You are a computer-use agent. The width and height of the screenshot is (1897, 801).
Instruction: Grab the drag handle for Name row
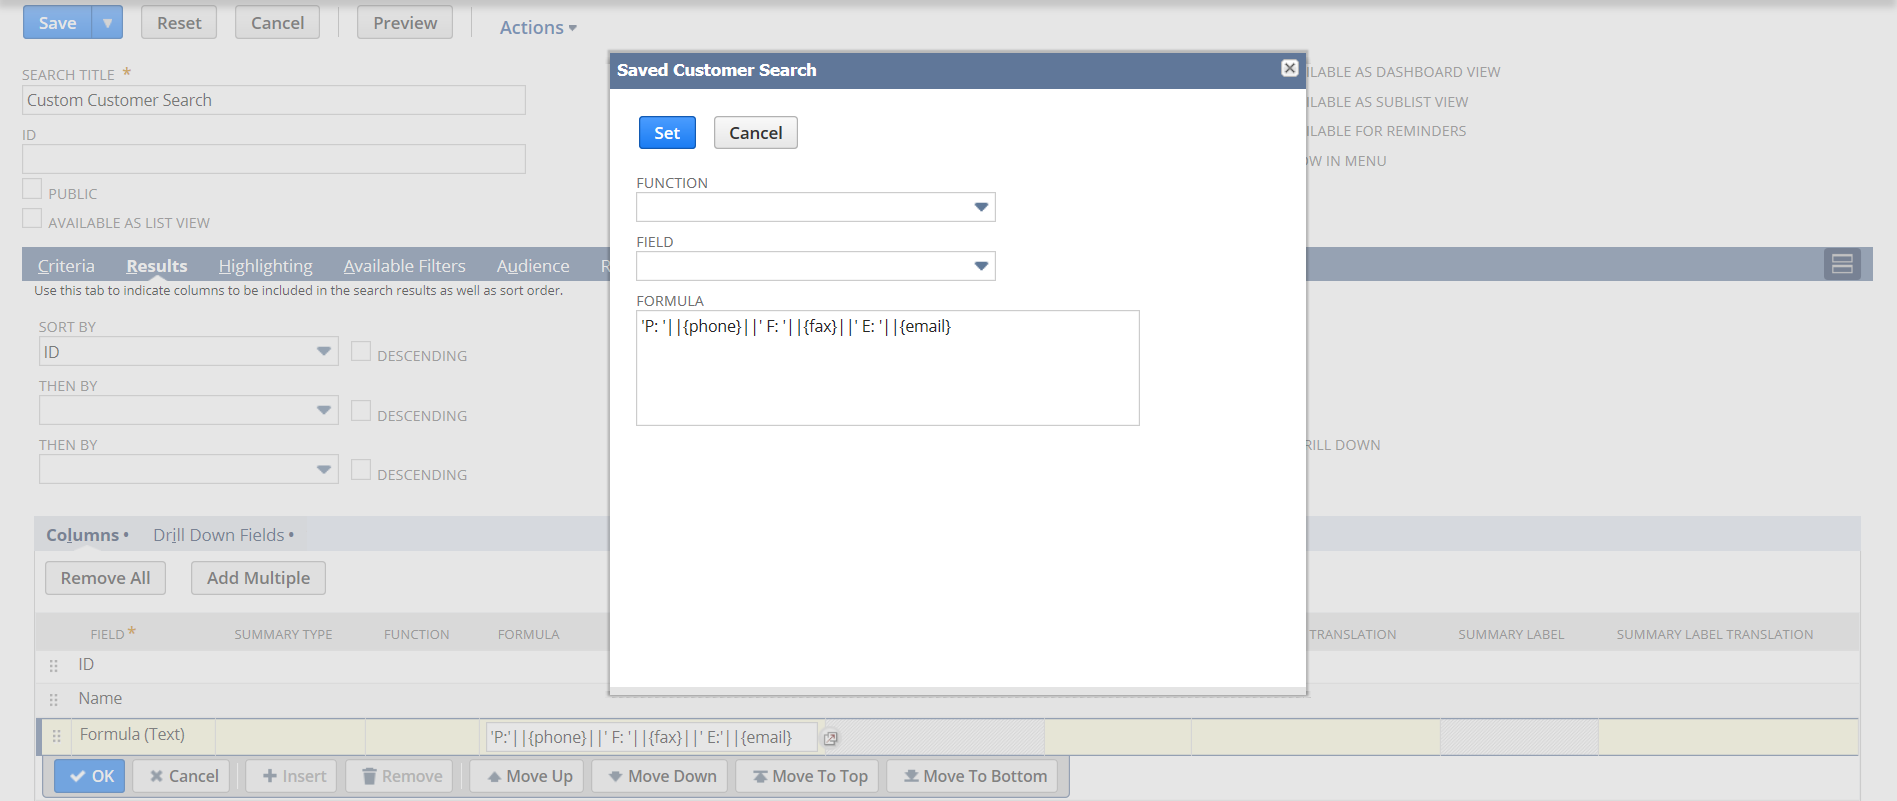(x=54, y=699)
